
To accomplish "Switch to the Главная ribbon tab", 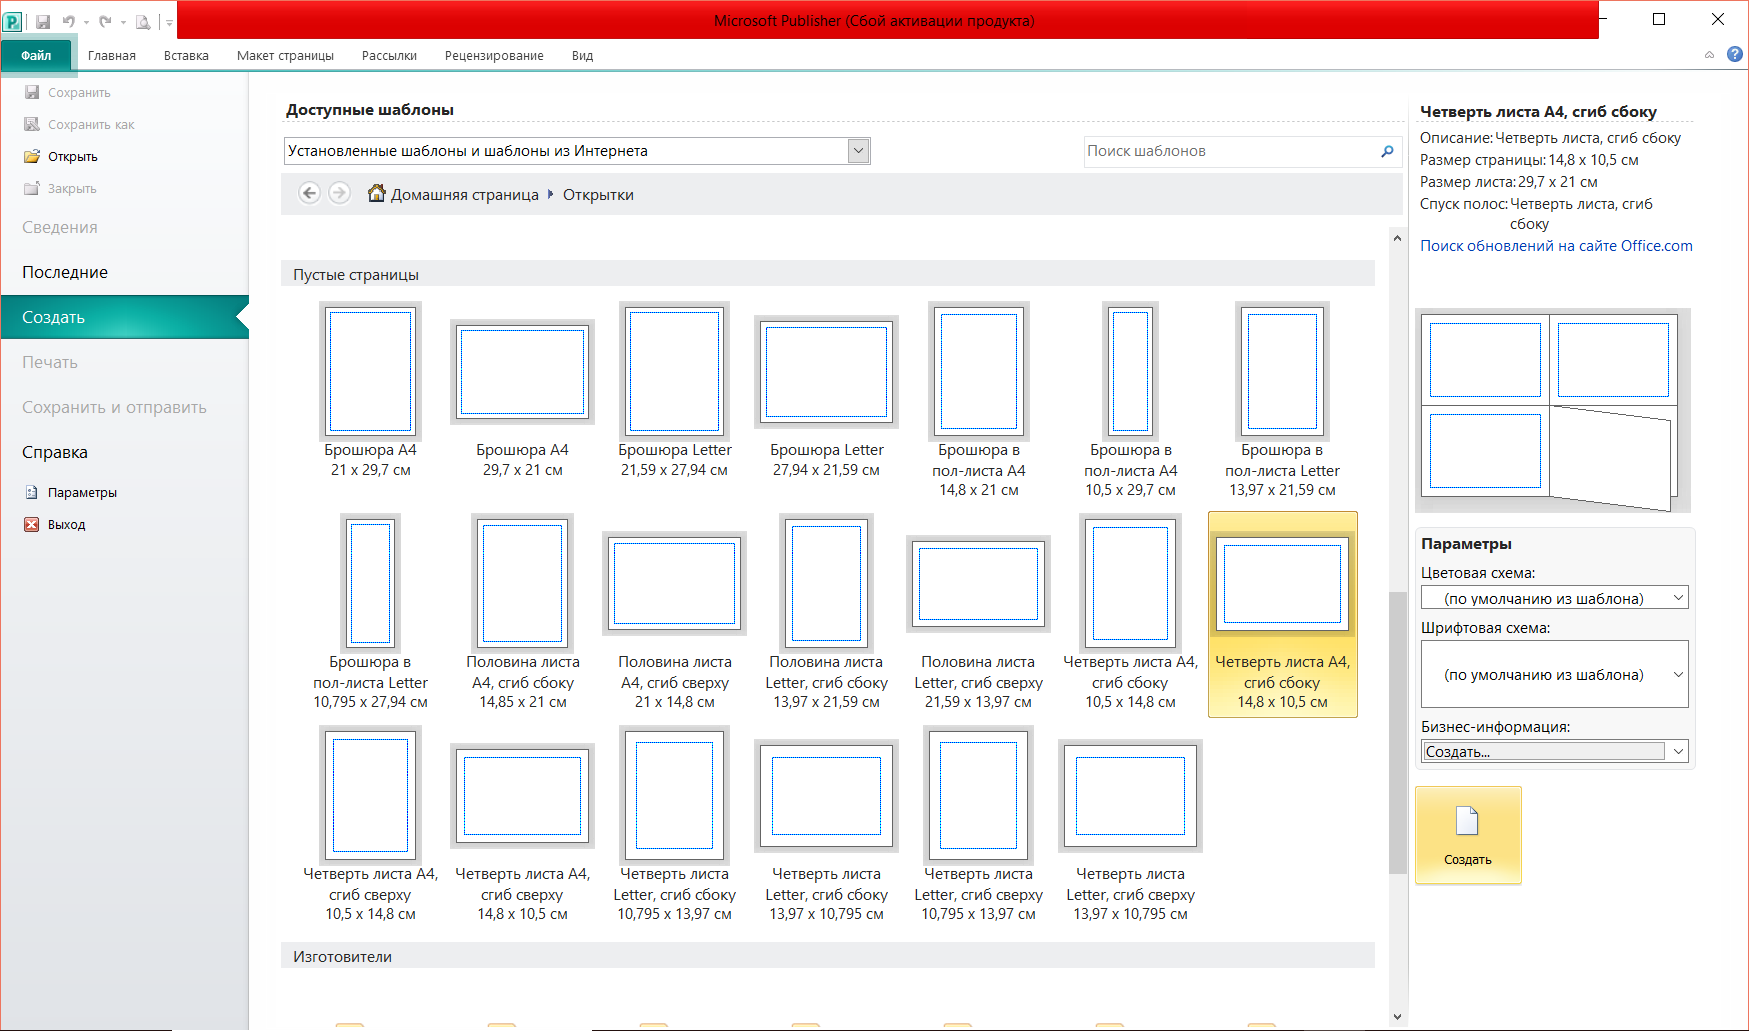I will 112,55.
